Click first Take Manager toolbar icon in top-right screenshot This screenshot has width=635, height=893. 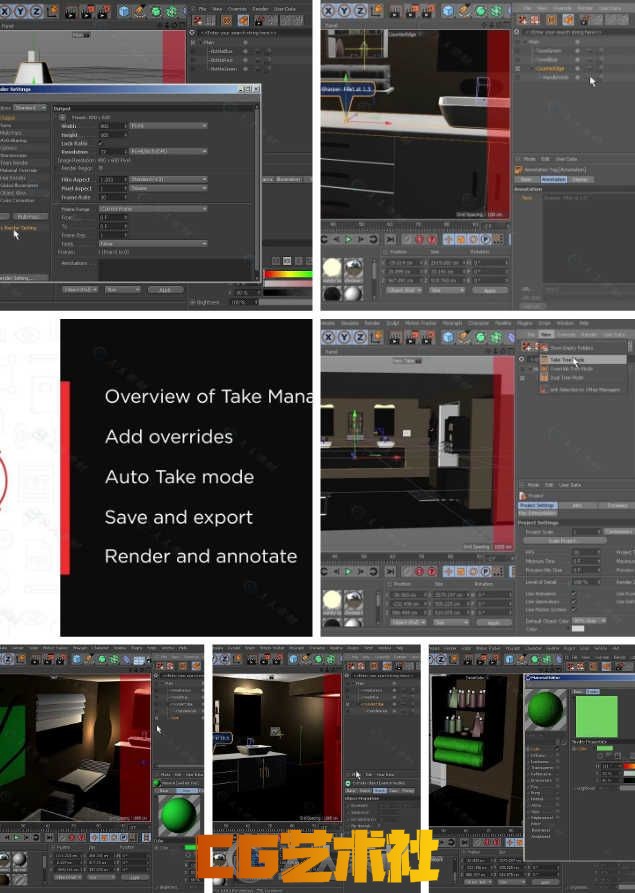click(523, 21)
